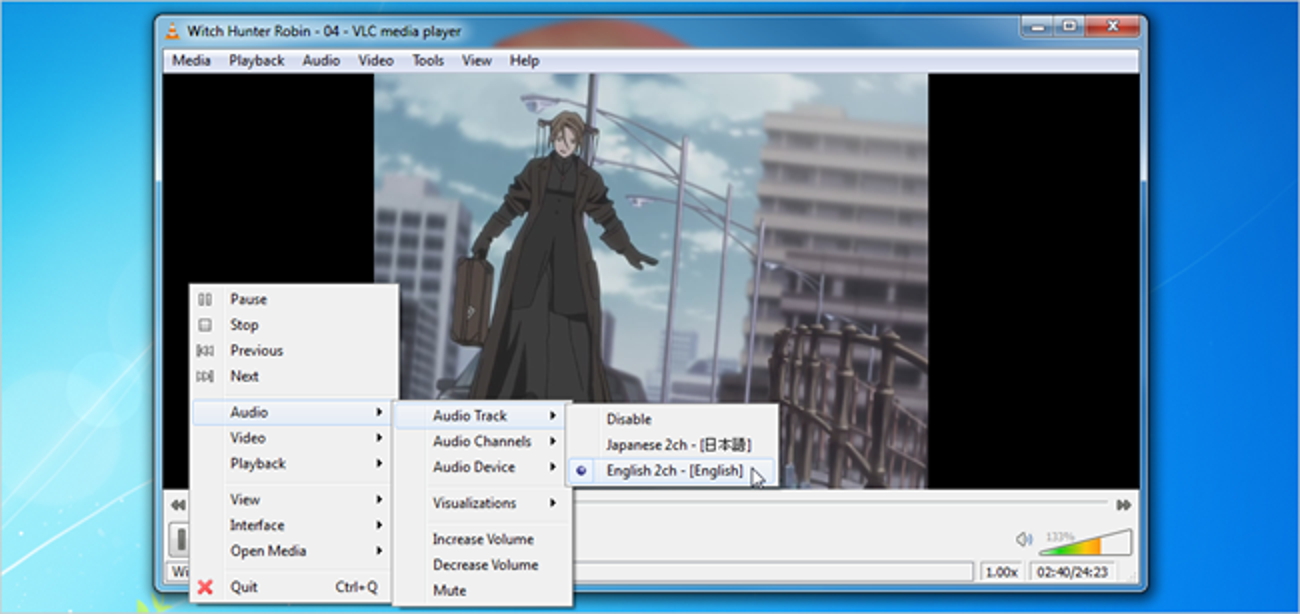Viewport: 1300px width, 614px height.
Task: Click the red Quit X icon
Action: tap(205, 587)
